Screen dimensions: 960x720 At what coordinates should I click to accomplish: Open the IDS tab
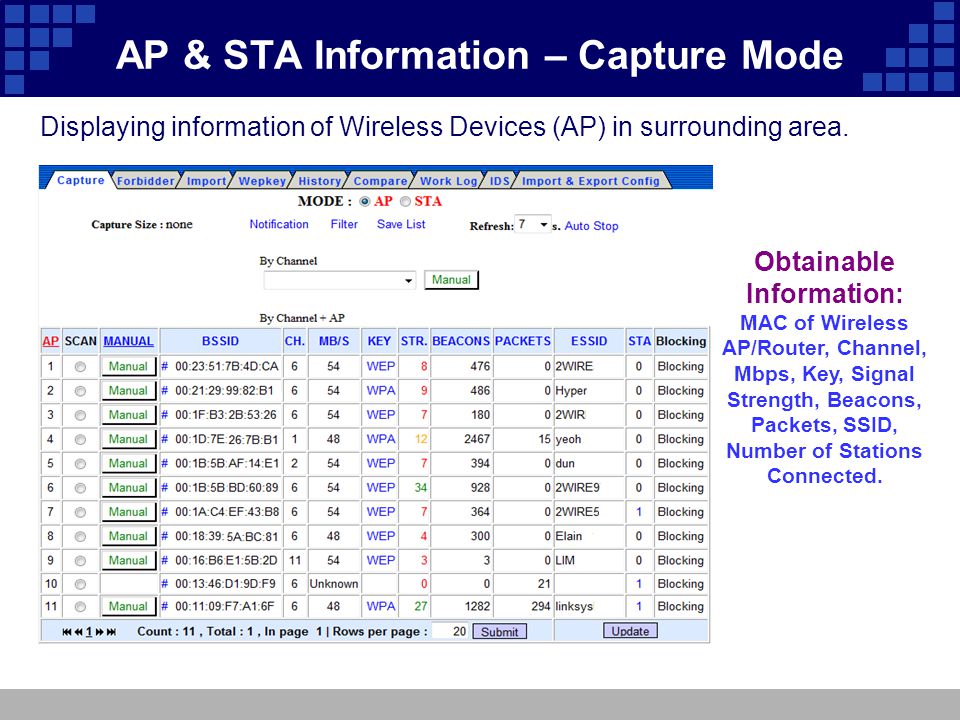pyautogui.click(x=500, y=181)
